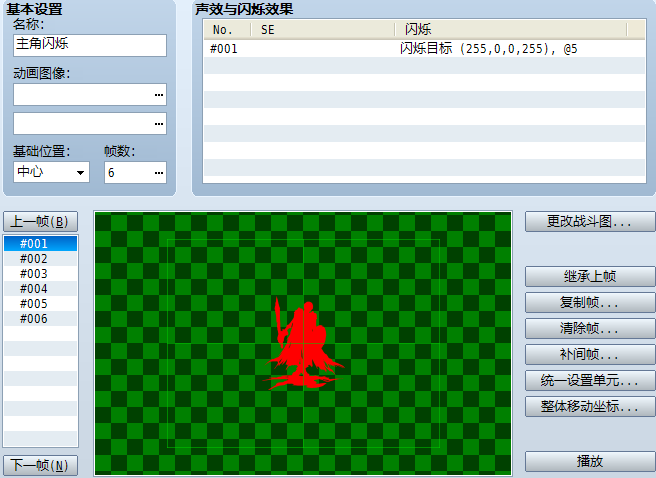Click the No. column header
Image resolution: width=656 pixels, height=478 pixels.
click(227, 30)
